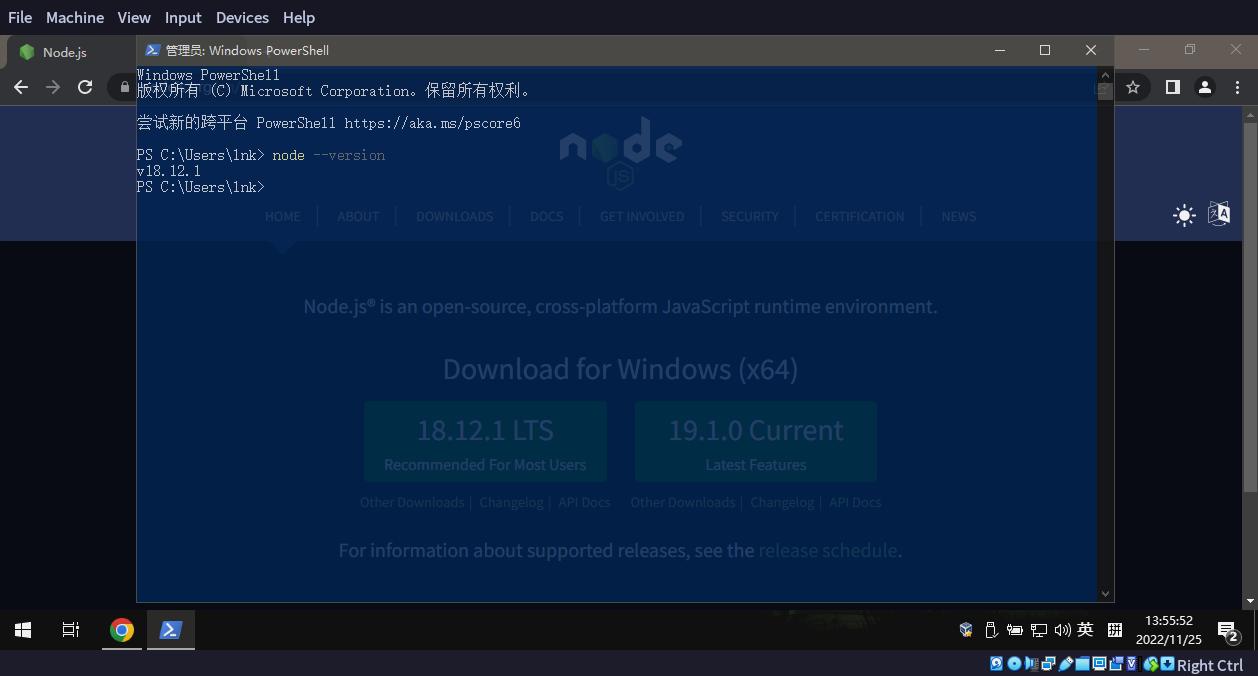The width and height of the screenshot is (1258, 676).
Task: Open Chrome three-dot menu
Action: click(x=1238, y=87)
